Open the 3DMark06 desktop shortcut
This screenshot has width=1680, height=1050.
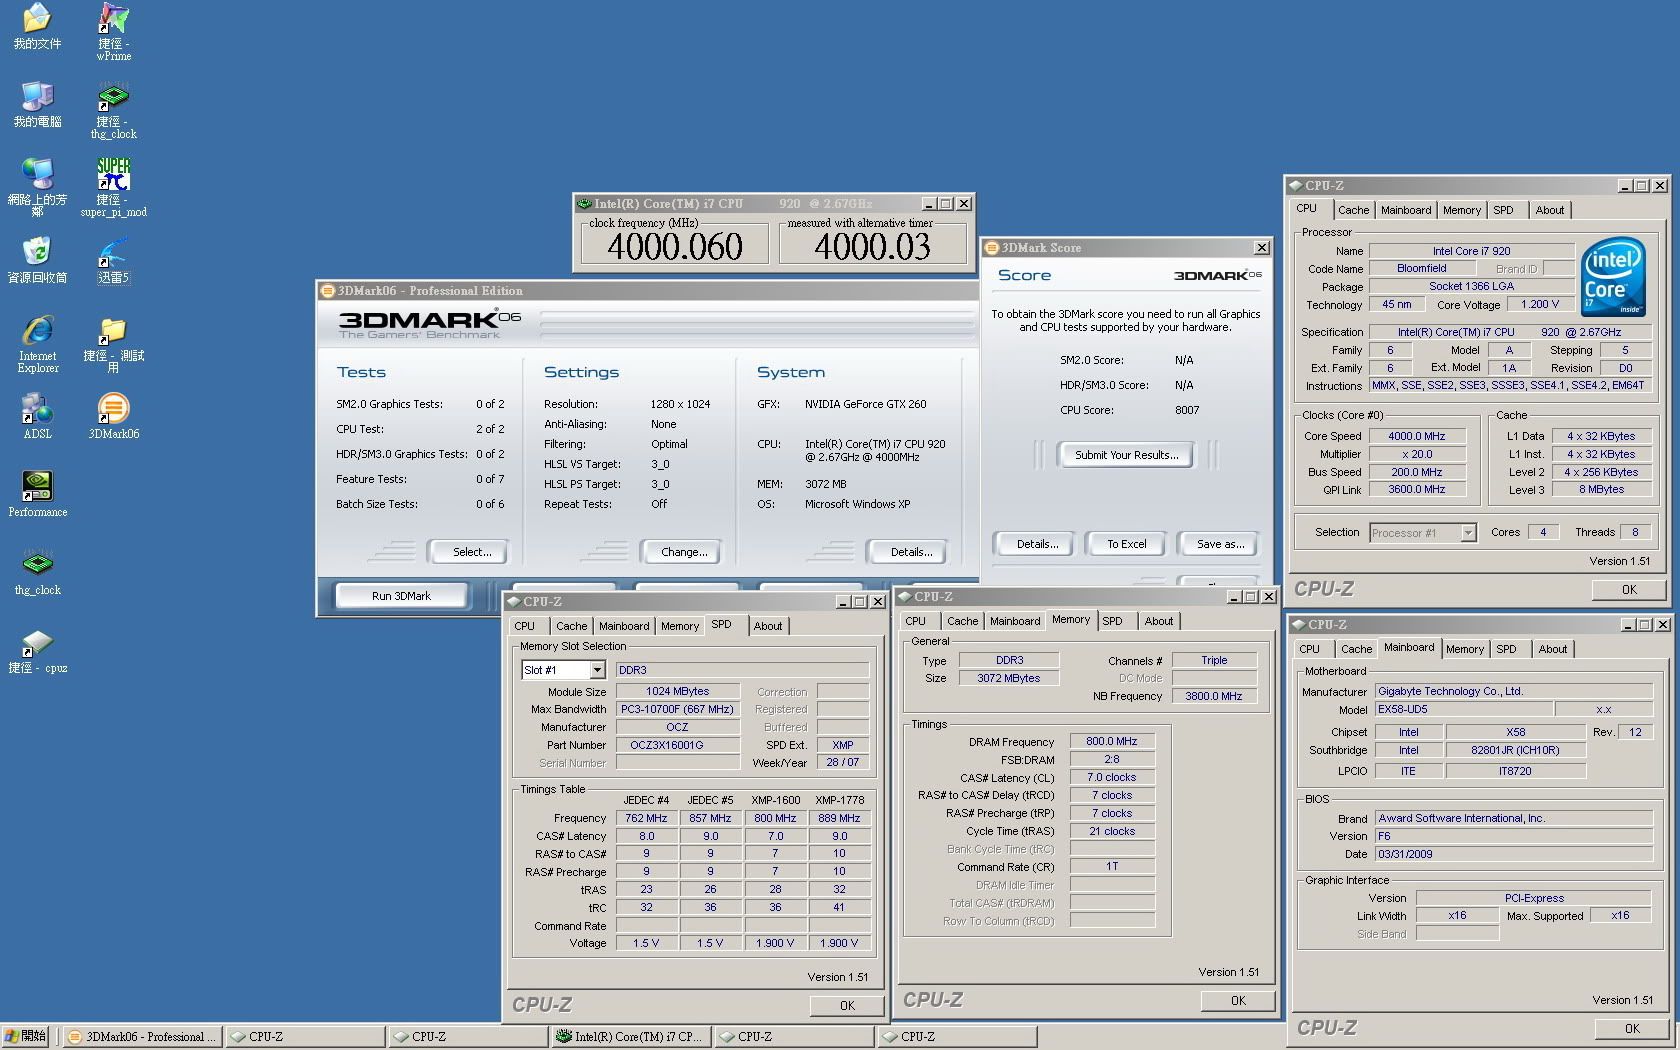113,409
